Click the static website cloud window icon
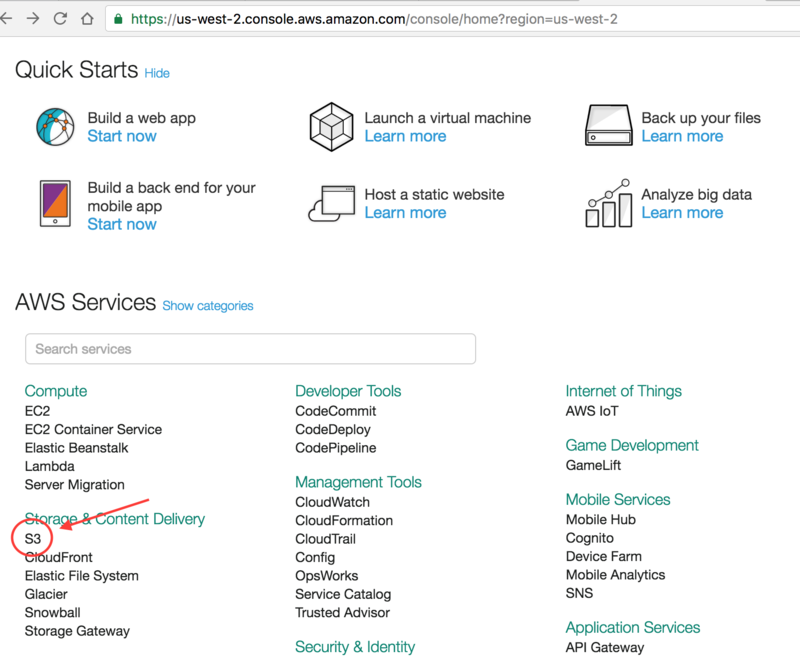Image resolution: width=800 pixels, height=656 pixels. (332, 204)
